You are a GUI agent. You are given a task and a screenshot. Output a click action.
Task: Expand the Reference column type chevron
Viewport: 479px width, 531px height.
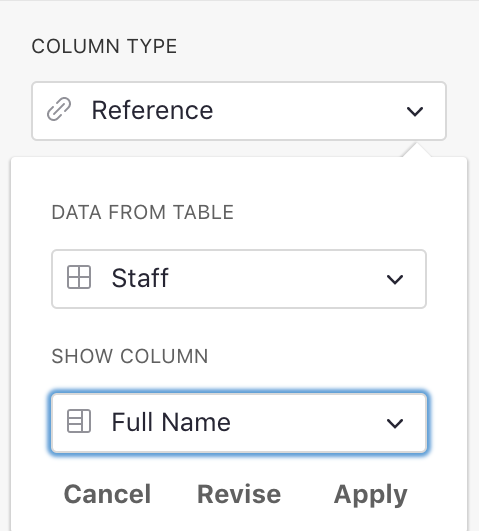415,111
